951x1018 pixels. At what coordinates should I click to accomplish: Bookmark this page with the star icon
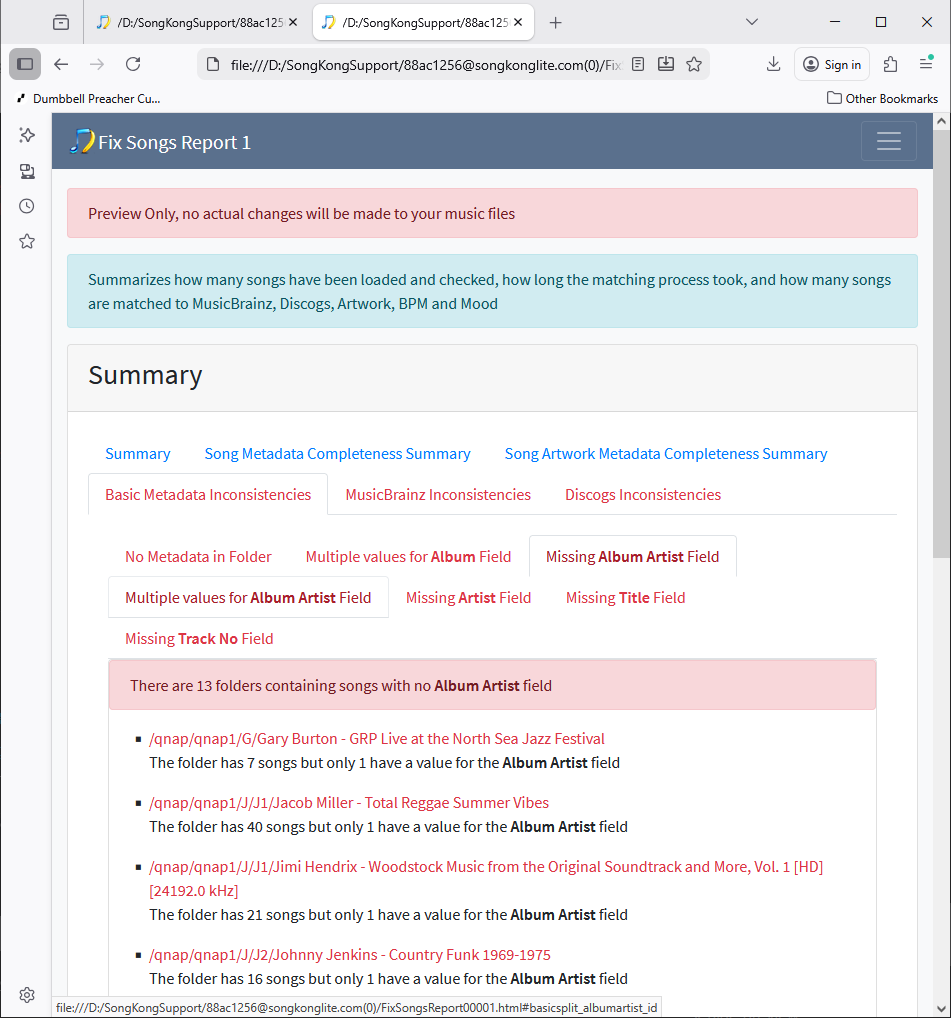(x=694, y=64)
